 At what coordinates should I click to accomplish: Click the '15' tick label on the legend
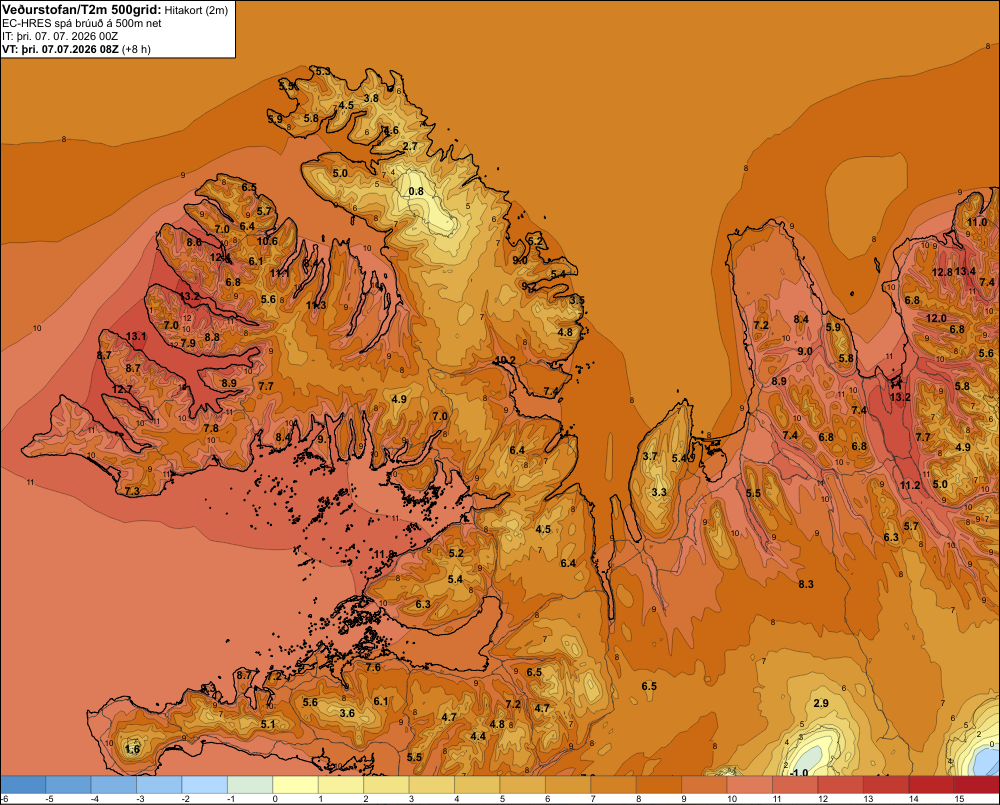pos(959,799)
